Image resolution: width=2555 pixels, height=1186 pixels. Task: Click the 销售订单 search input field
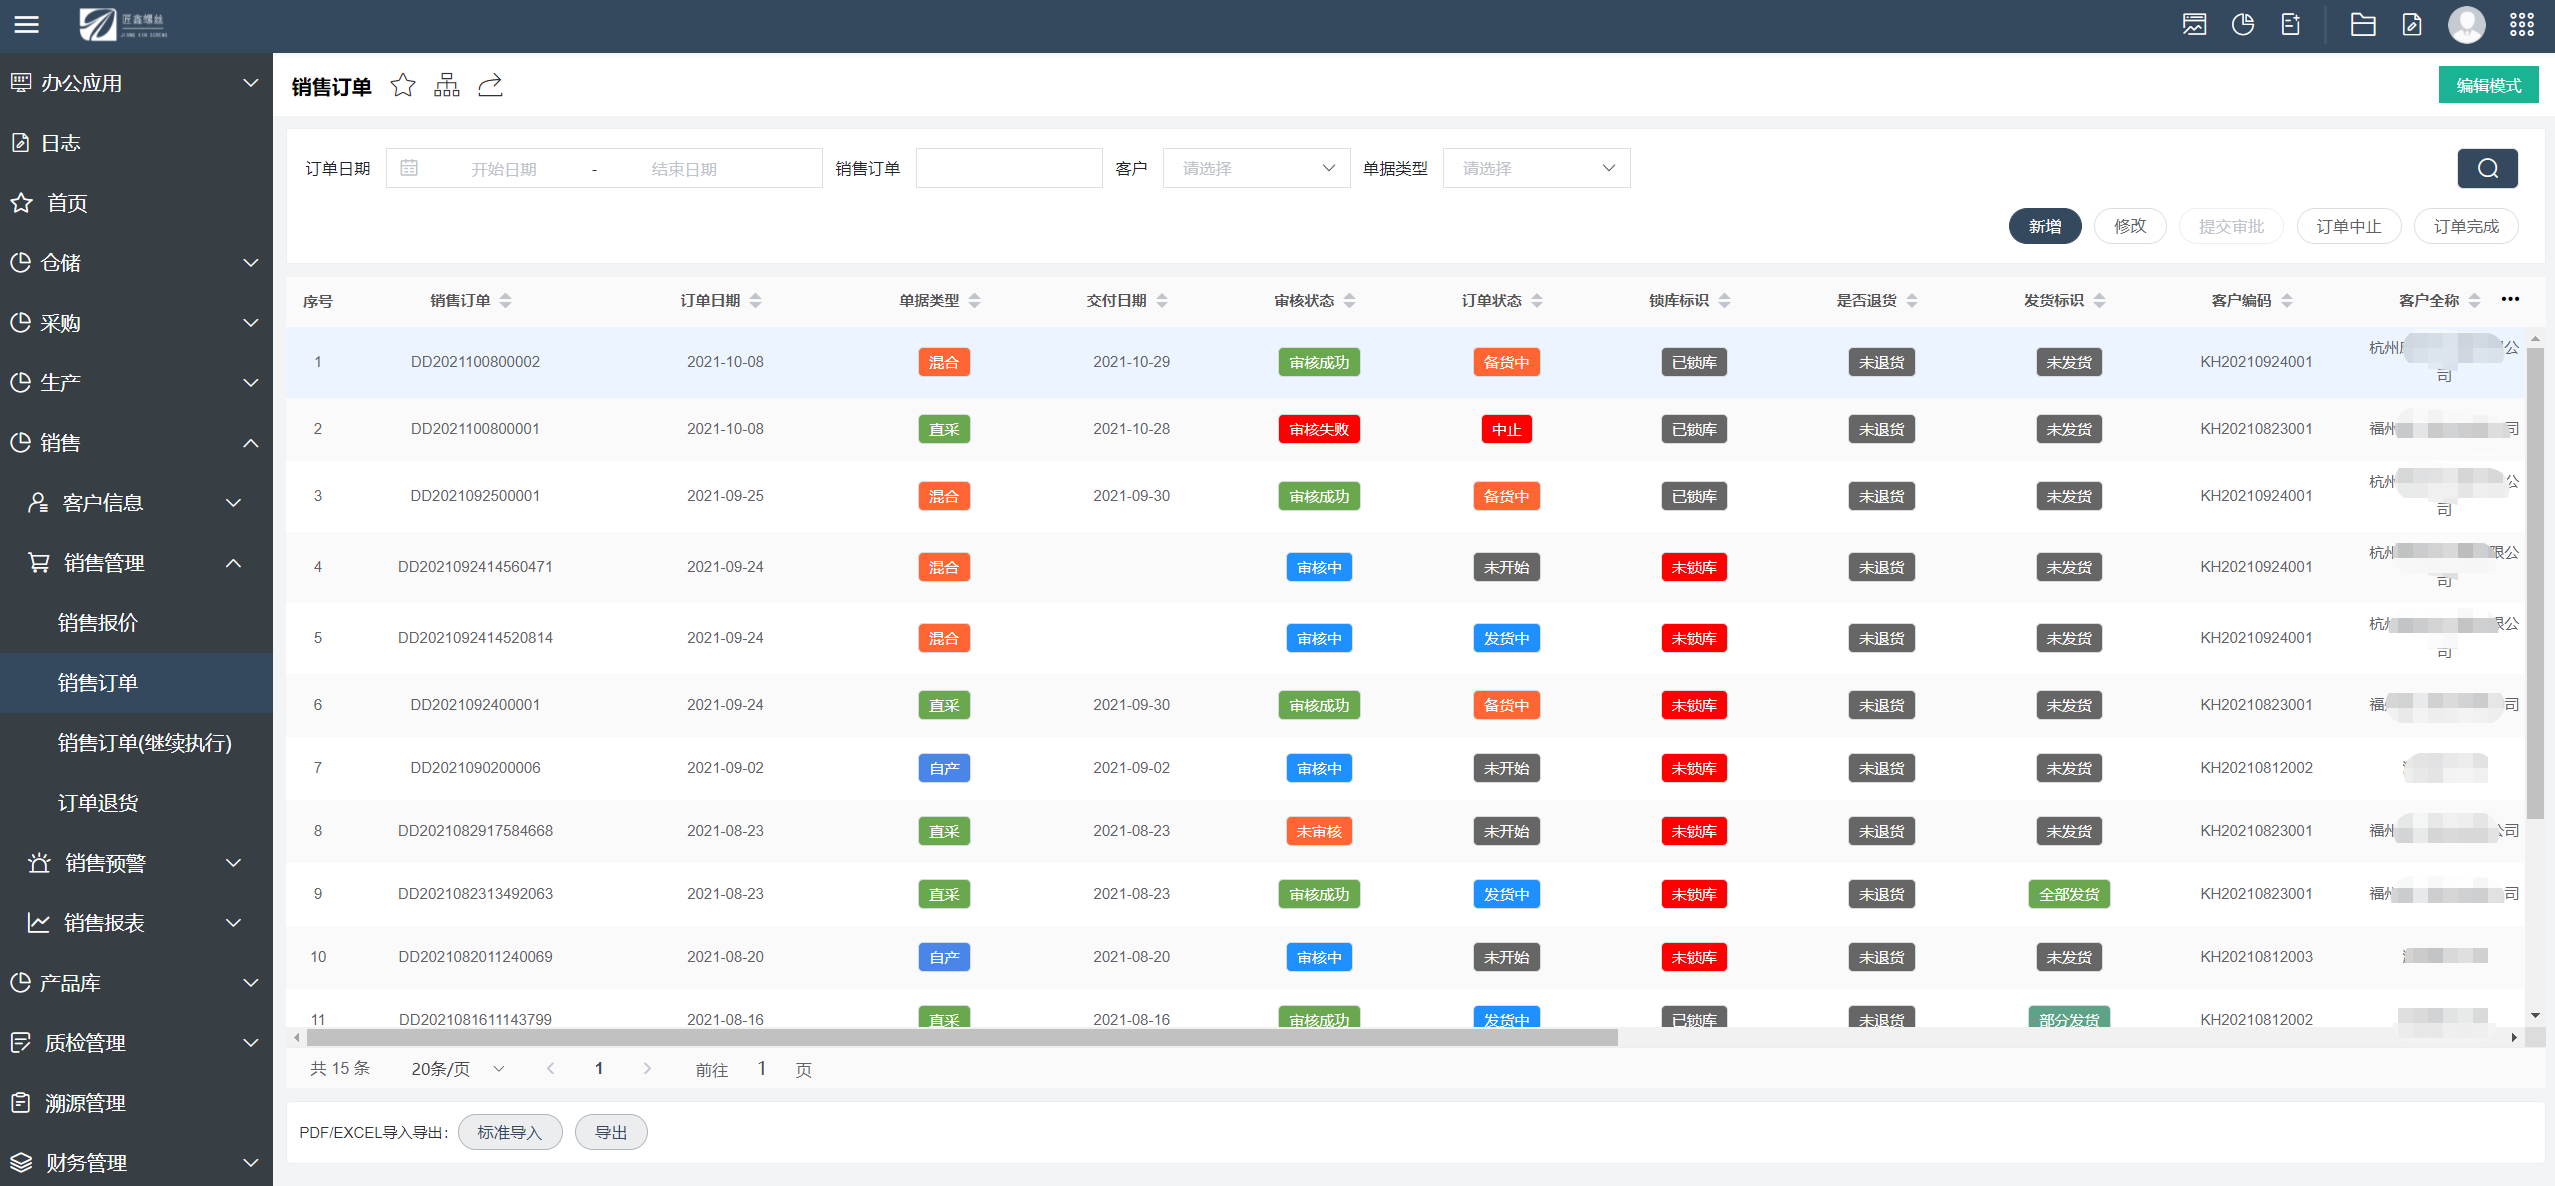pyautogui.click(x=1009, y=168)
